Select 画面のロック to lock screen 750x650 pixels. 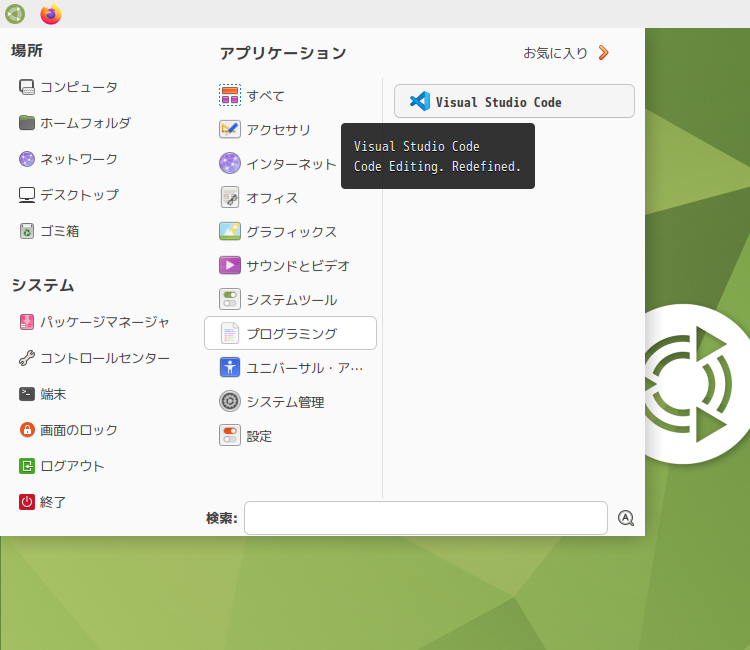[68, 430]
